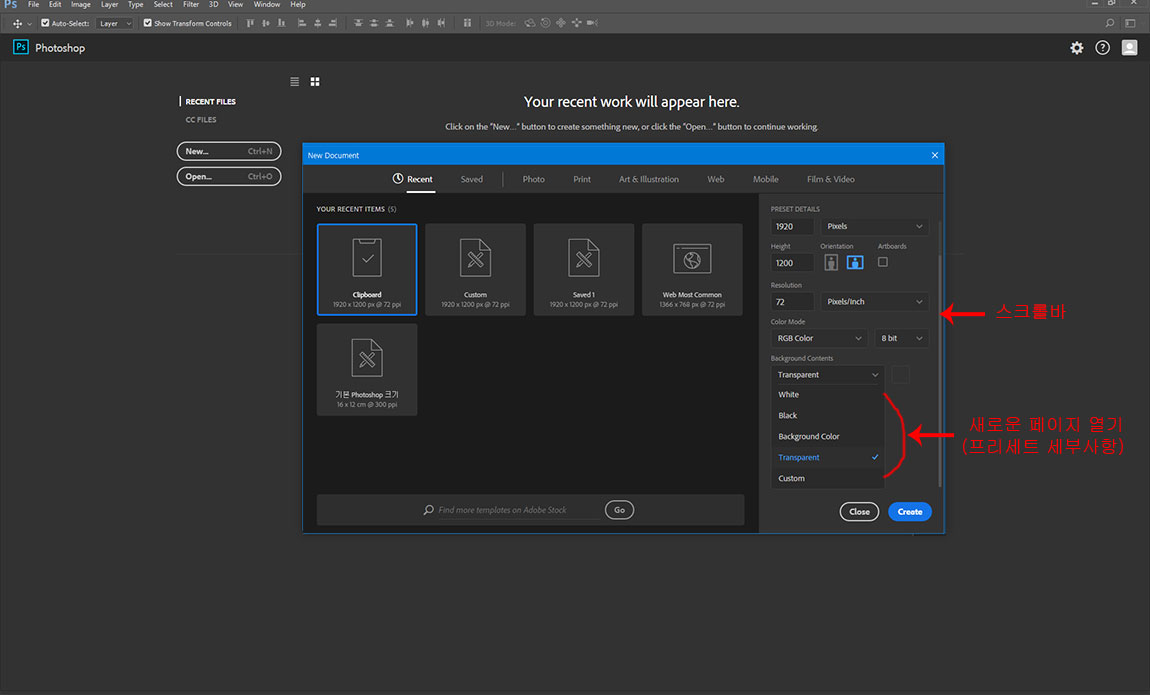Viewport: 1150px width, 695px height.
Task: Choose landscape orientation icon
Action: (x=855, y=262)
